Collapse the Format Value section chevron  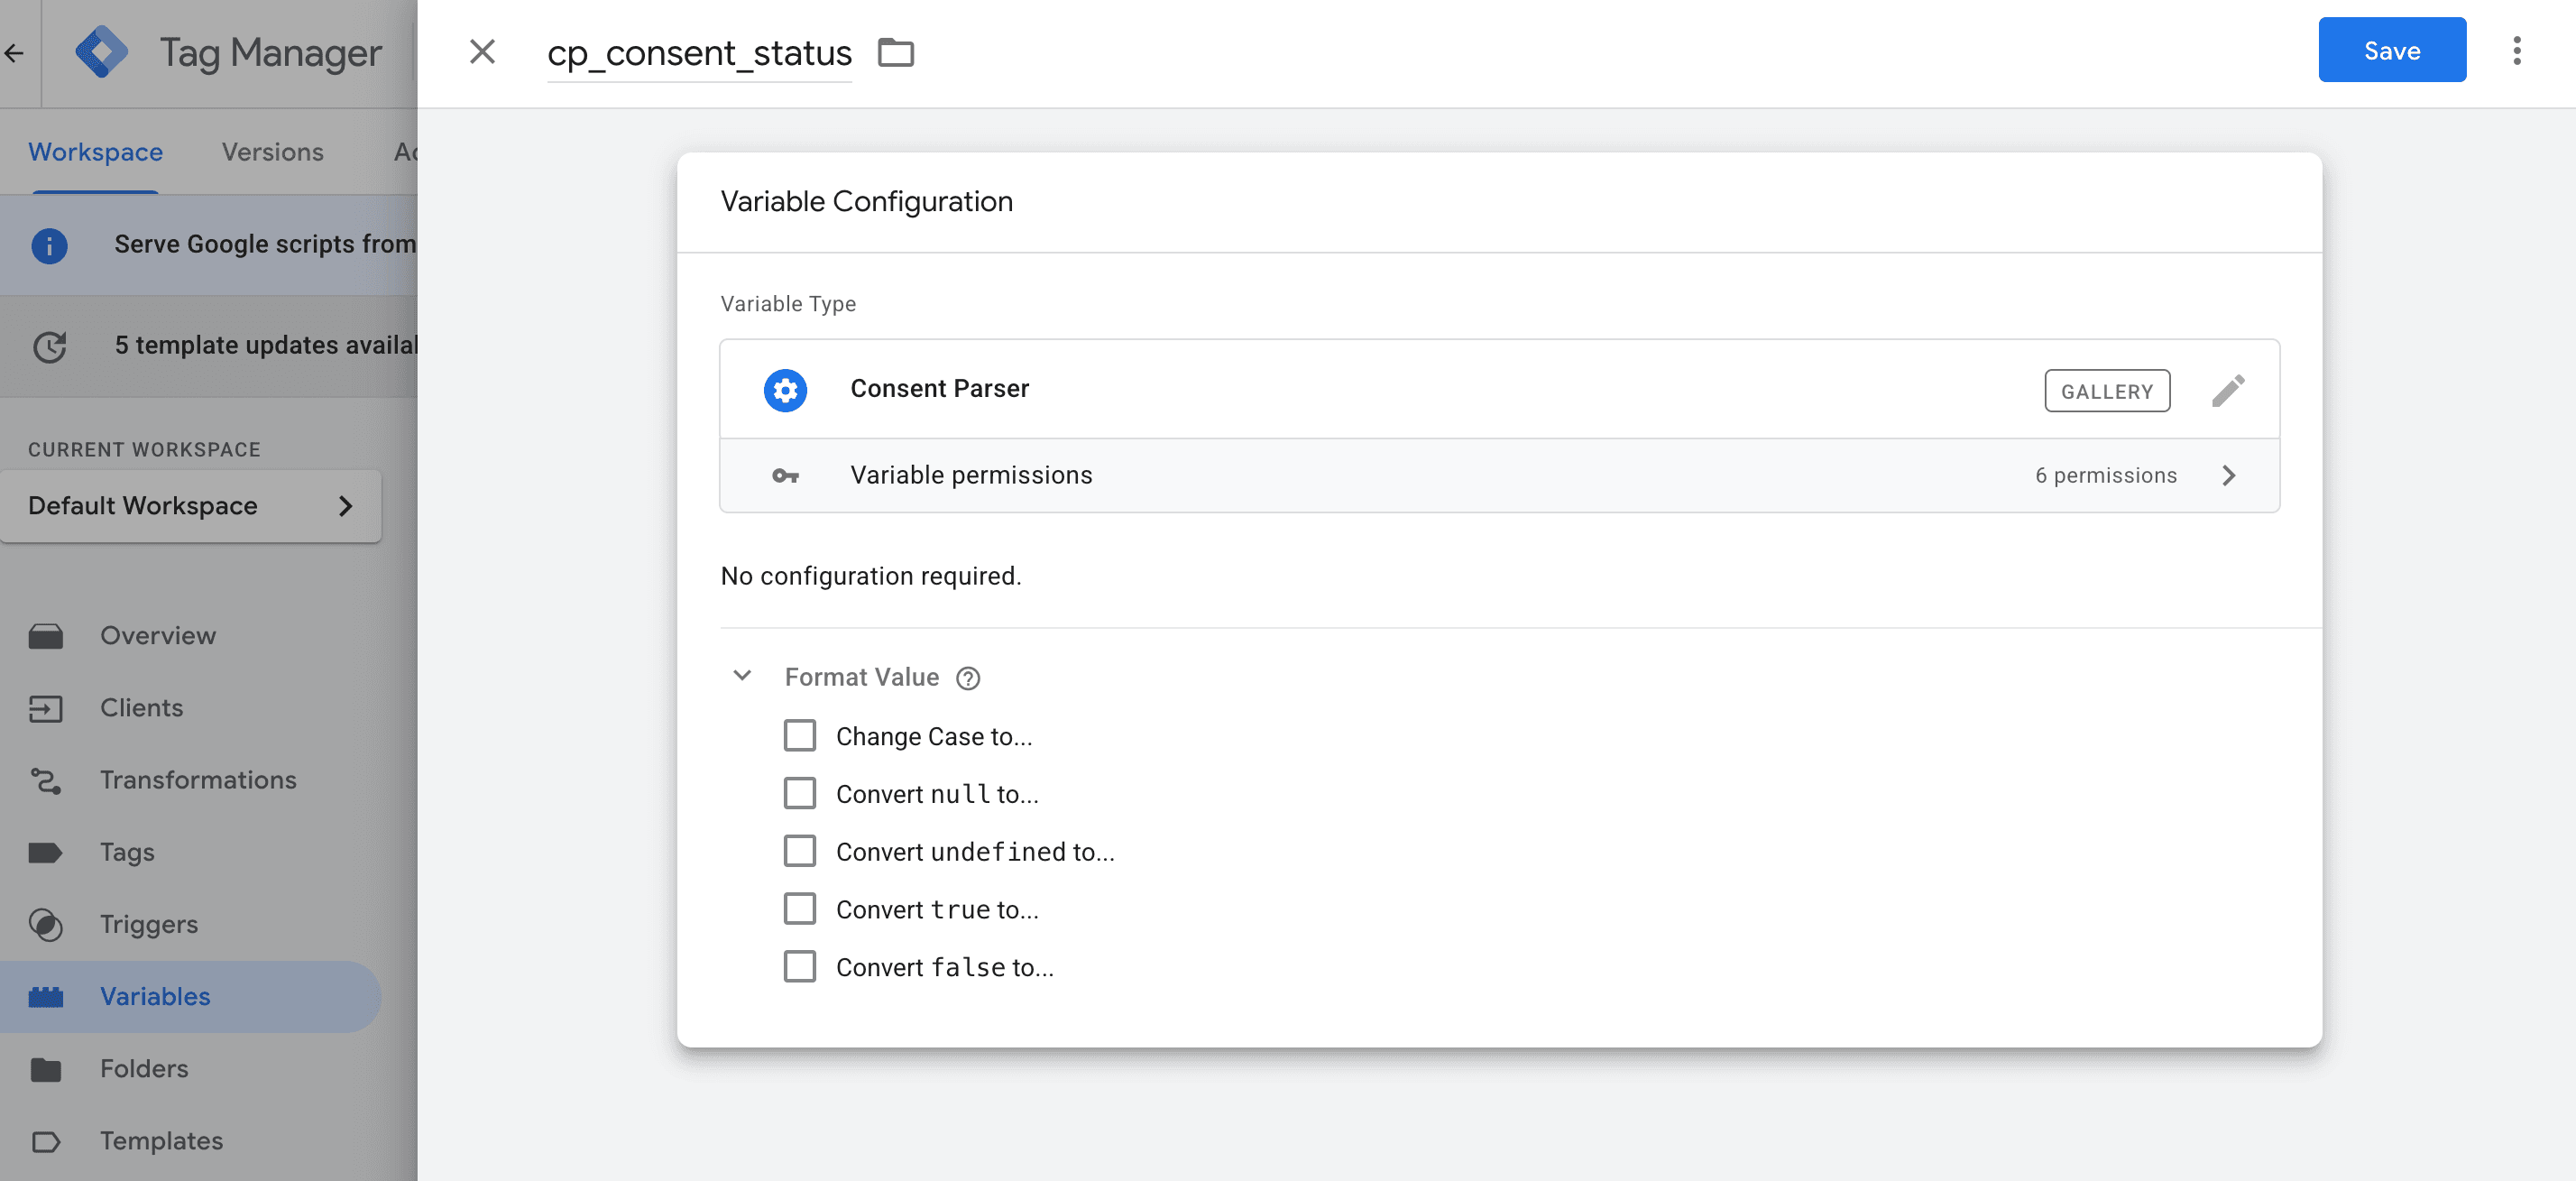[742, 676]
